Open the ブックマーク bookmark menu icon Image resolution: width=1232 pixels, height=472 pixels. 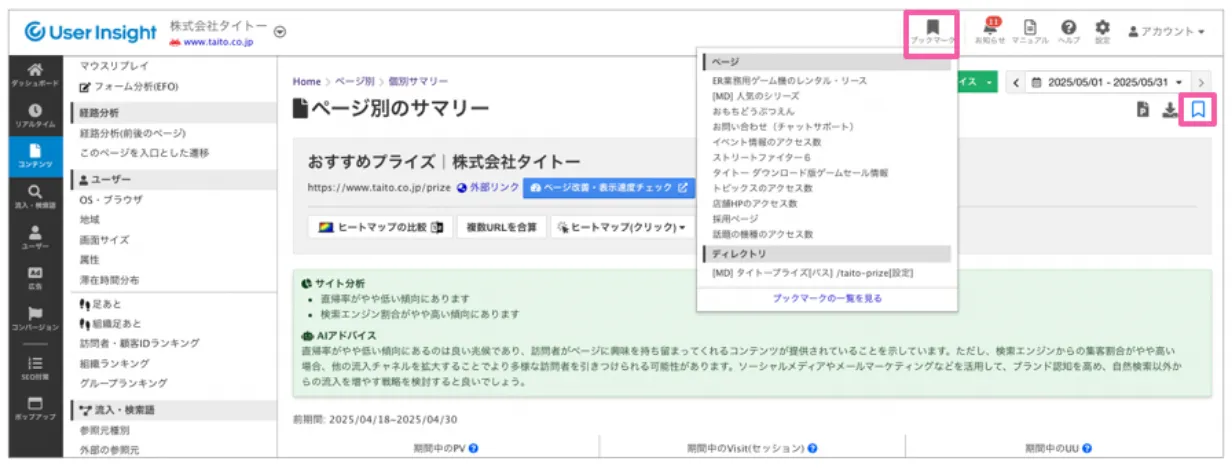click(x=932, y=32)
